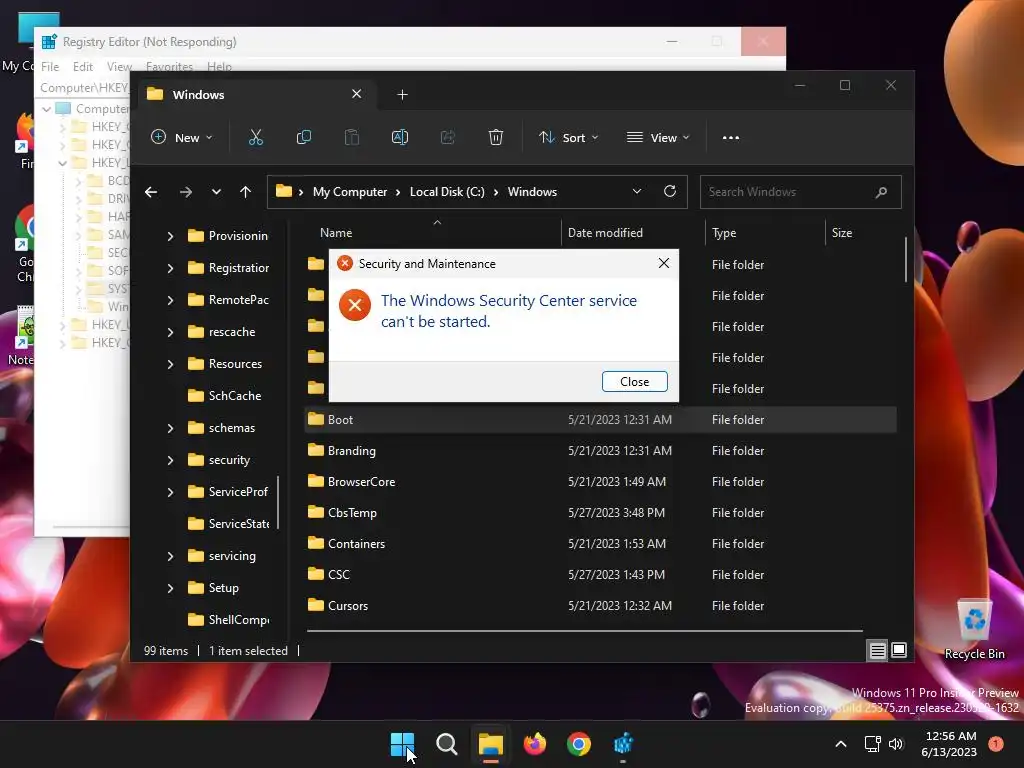Viewport: 1024px width, 768px height.
Task: Select SchCache folder in navigation tree
Action: (x=225, y=396)
